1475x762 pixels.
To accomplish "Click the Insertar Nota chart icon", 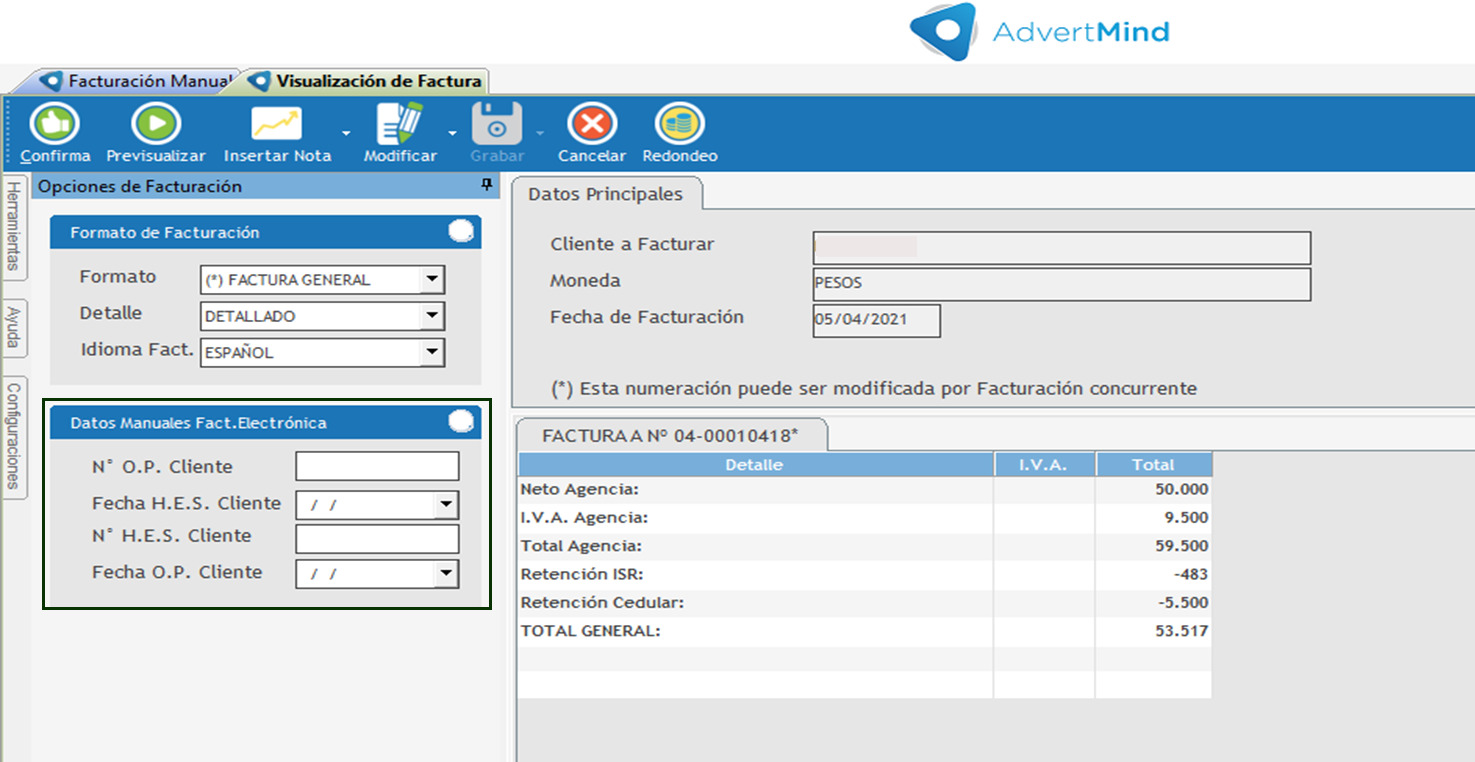I will (x=277, y=125).
